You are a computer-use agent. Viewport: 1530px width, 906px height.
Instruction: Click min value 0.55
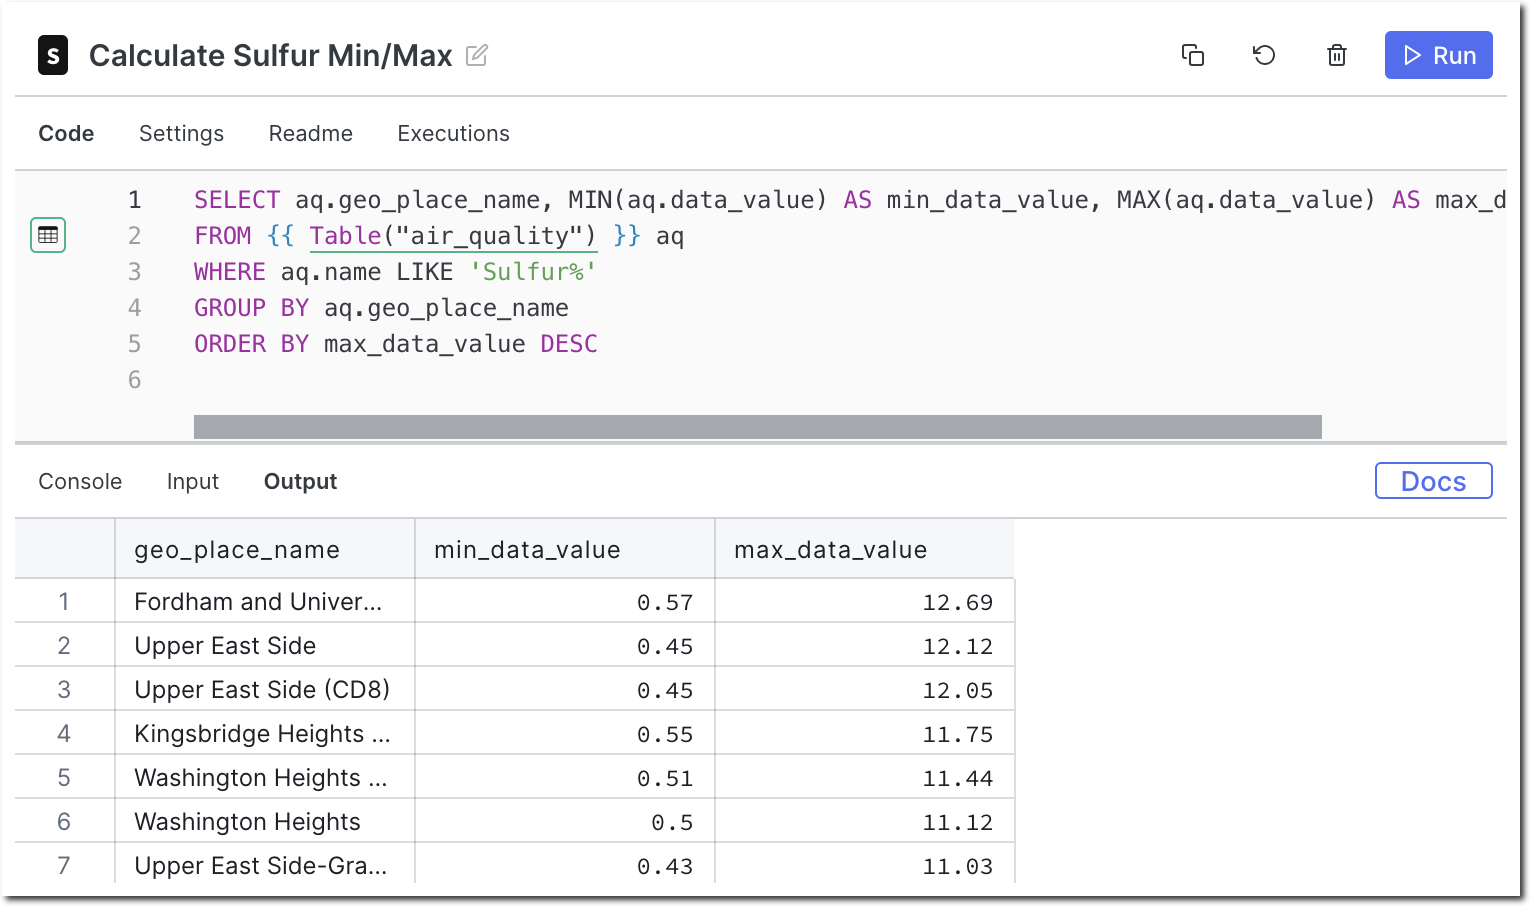click(x=665, y=734)
